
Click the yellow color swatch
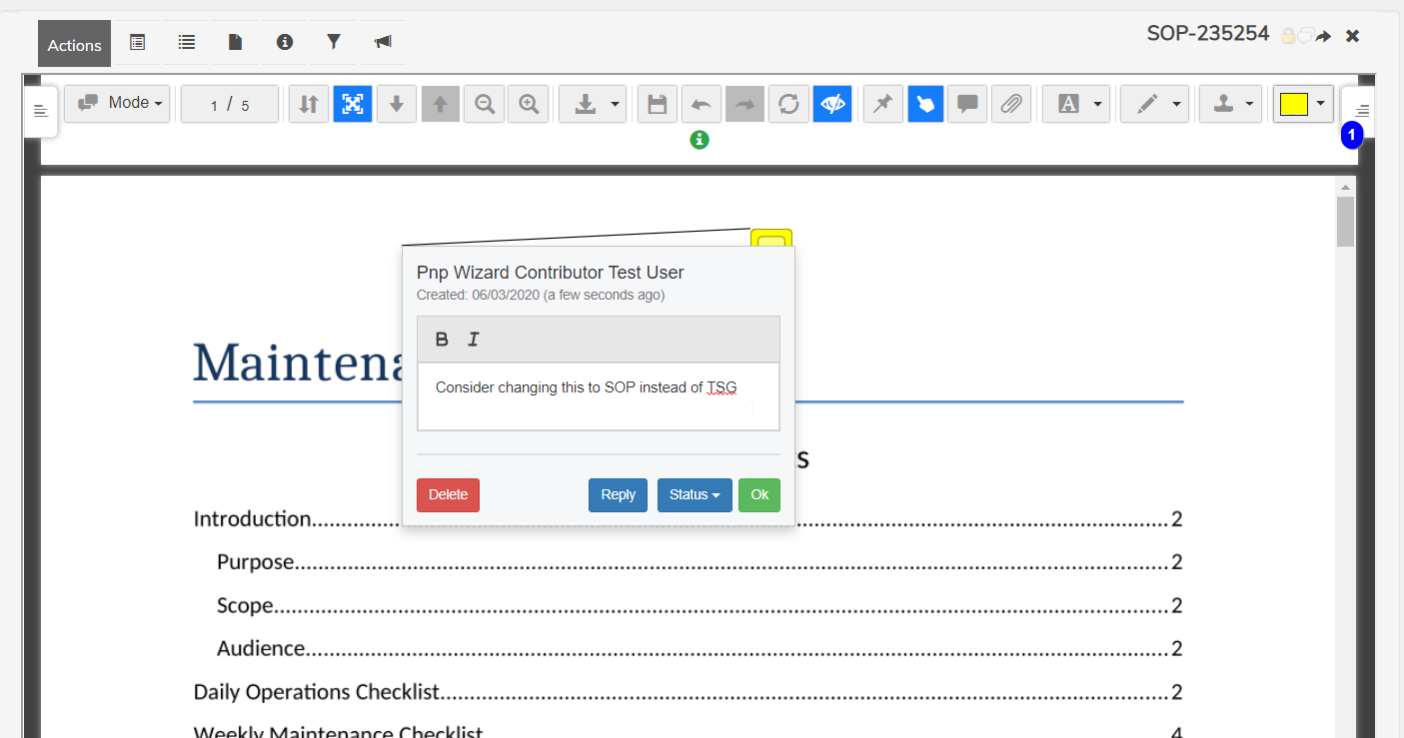[x=1294, y=104]
